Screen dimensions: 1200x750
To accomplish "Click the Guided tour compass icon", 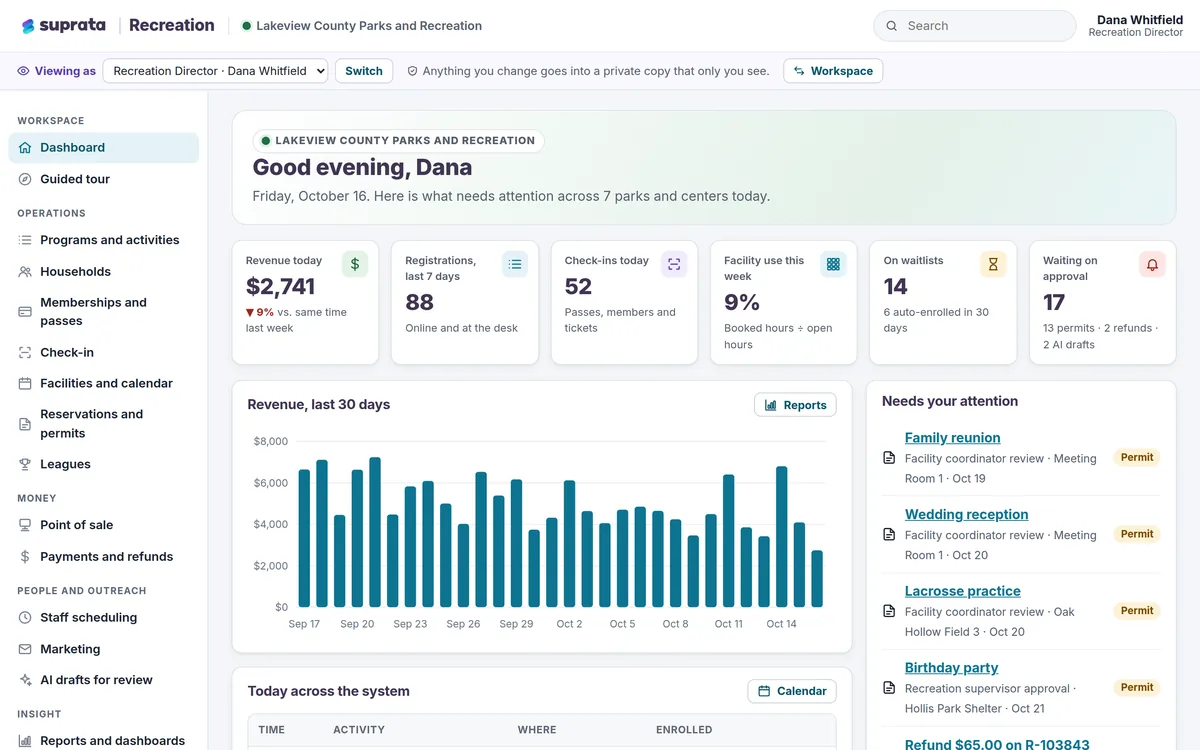I will [x=25, y=179].
